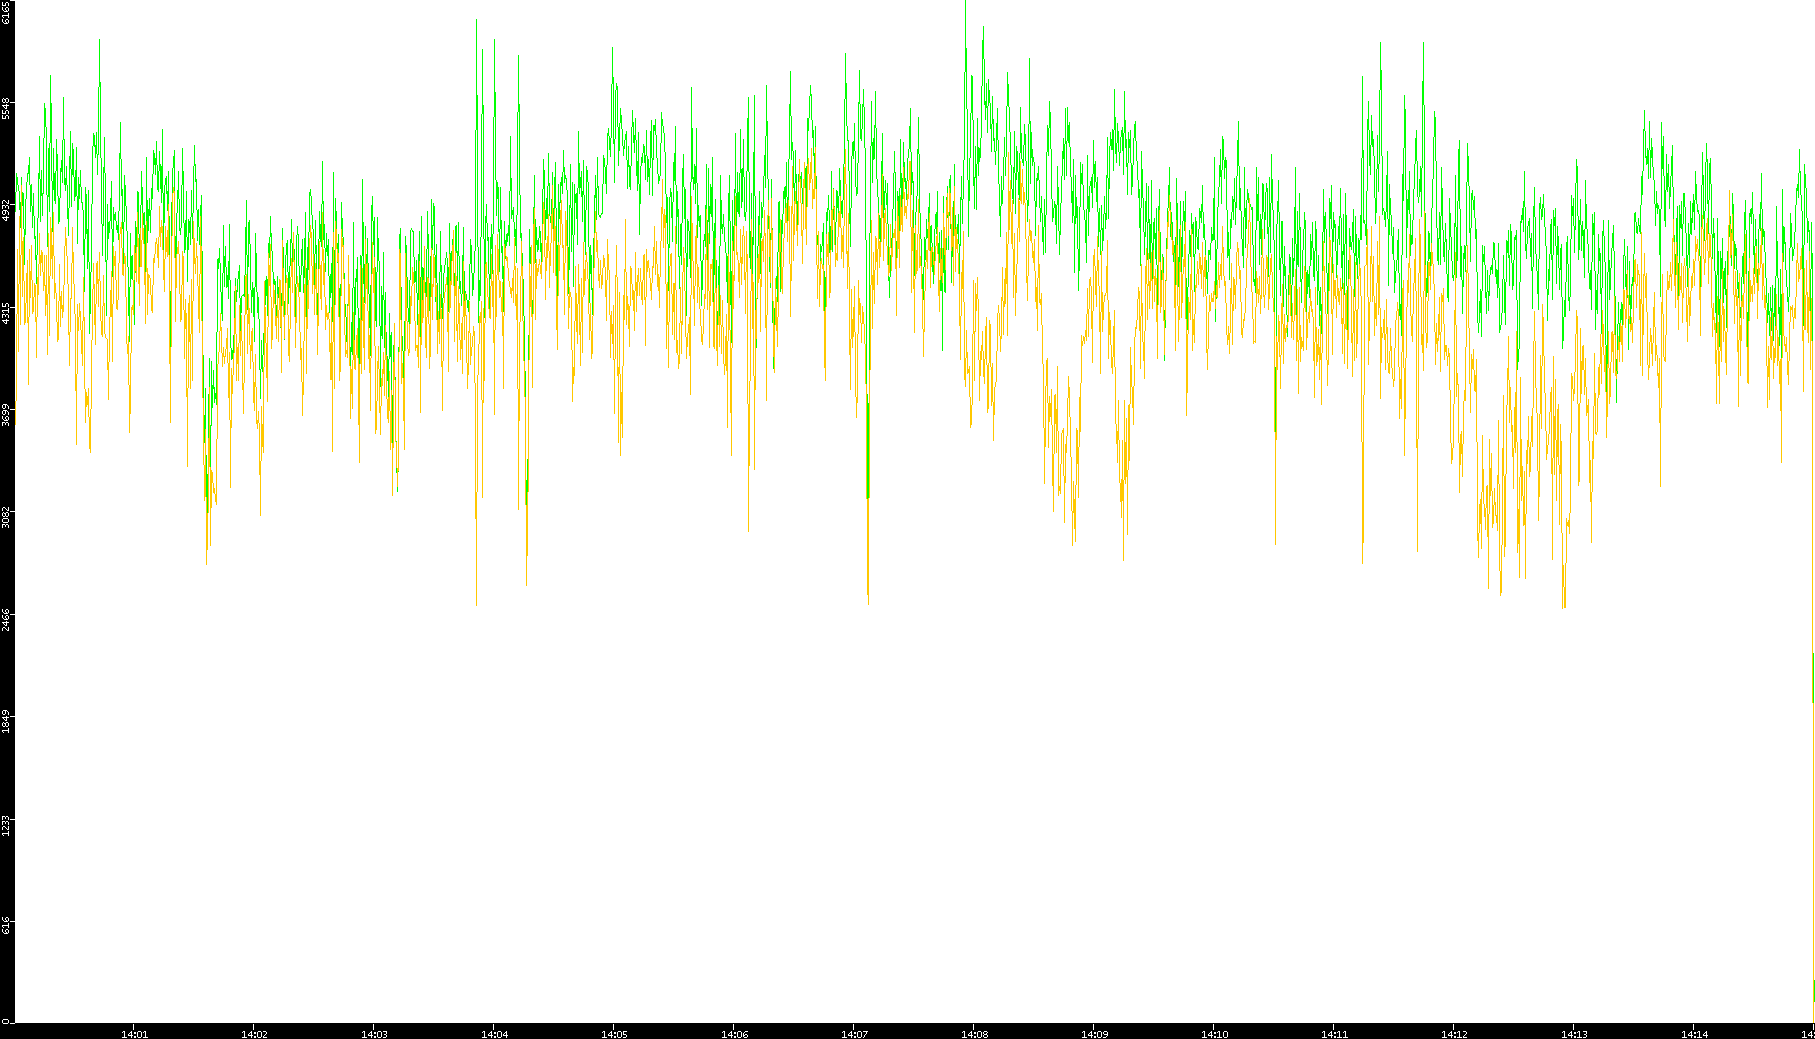Screen dimensions: 1815x1039
Task: Click the 14:08 time axis label
Action: coord(974,1034)
